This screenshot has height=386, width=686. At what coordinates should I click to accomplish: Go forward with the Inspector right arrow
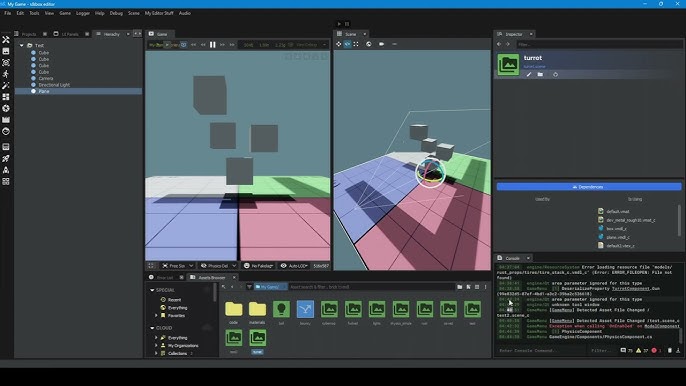(508, 44)
